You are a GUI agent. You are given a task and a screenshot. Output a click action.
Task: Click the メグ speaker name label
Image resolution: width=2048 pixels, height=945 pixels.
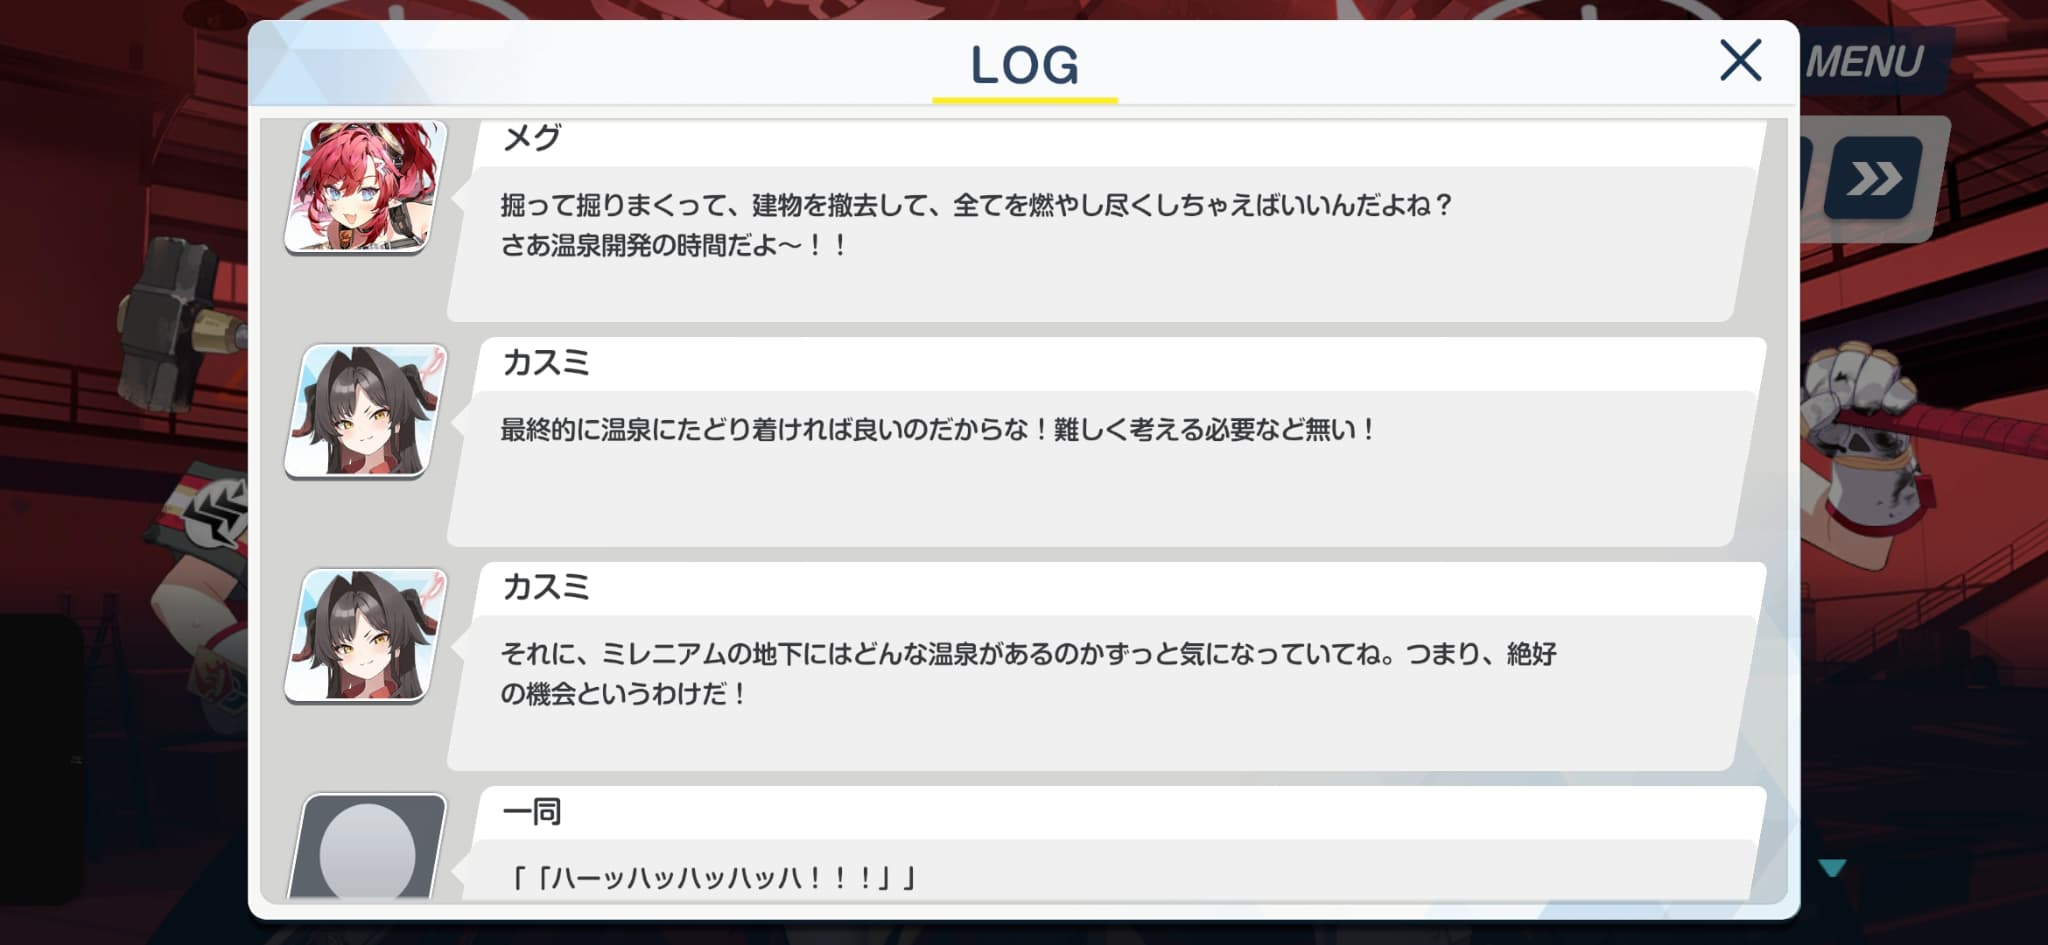(531, 138)
